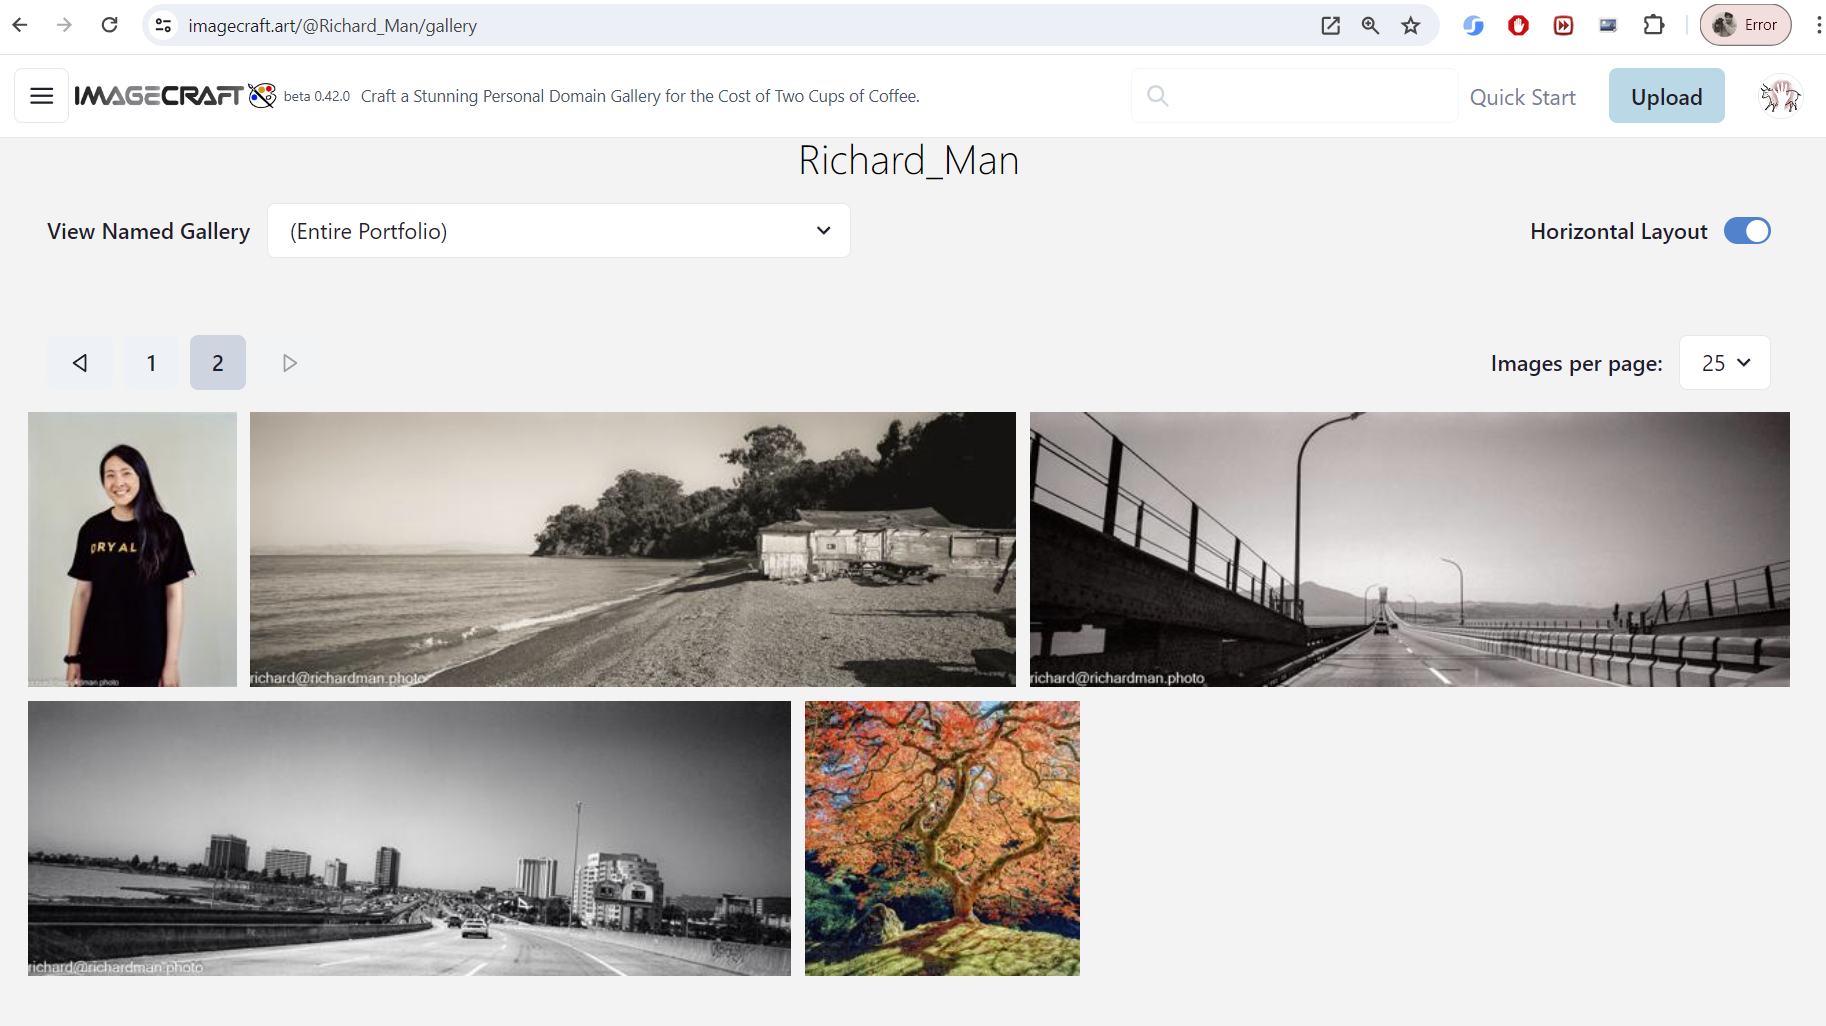Viewport: 1826px width, 1026px height.
Task: Click the zoom magnifier icon in address bar
Action: 1370,26
